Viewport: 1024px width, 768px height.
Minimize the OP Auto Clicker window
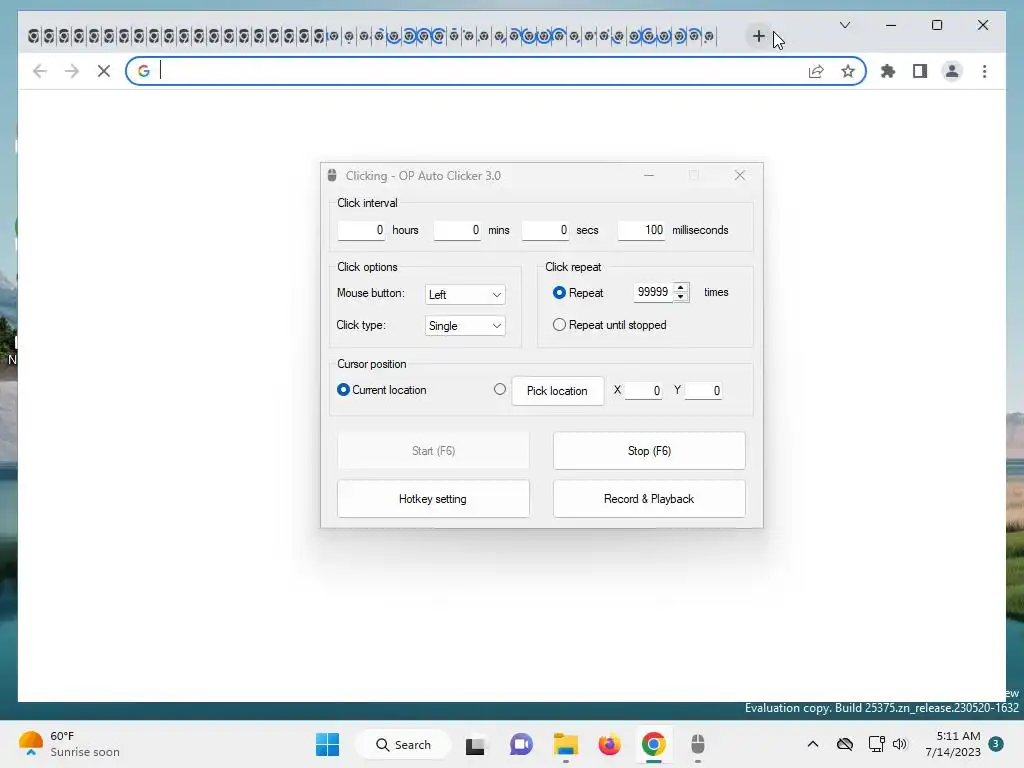[648, 175]
